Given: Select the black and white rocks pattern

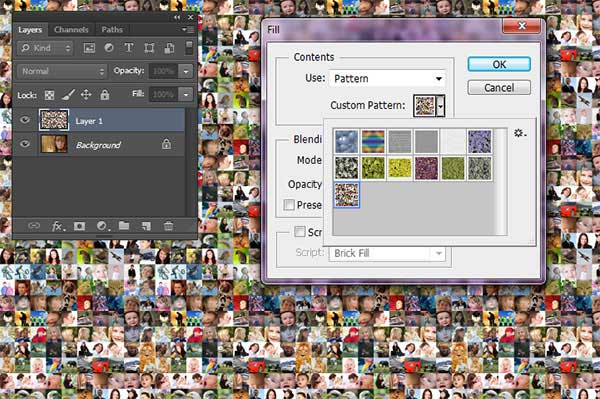Looking at the screenshot, I should pos(347,168).
